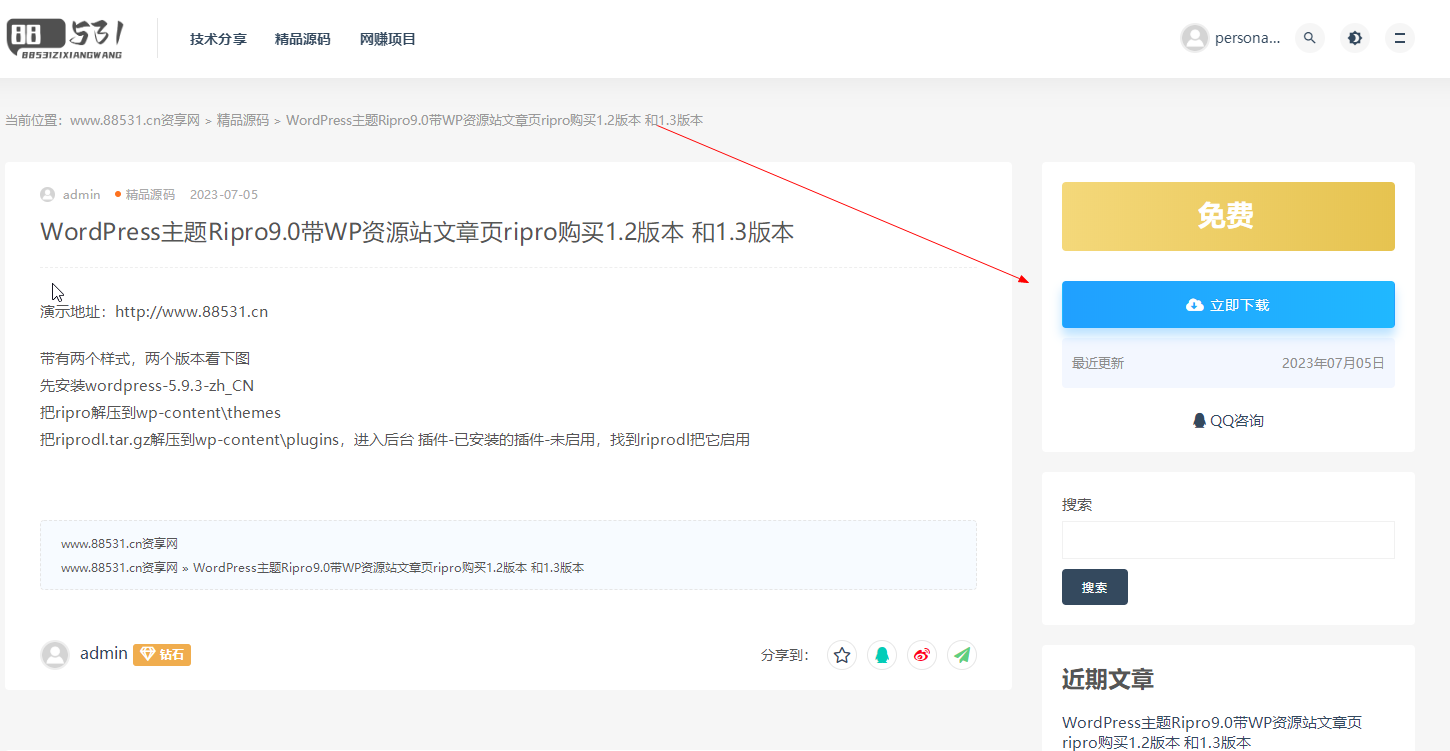Go to www.88531.cn资享网 in the breadcrumb

tap(135, 120)
